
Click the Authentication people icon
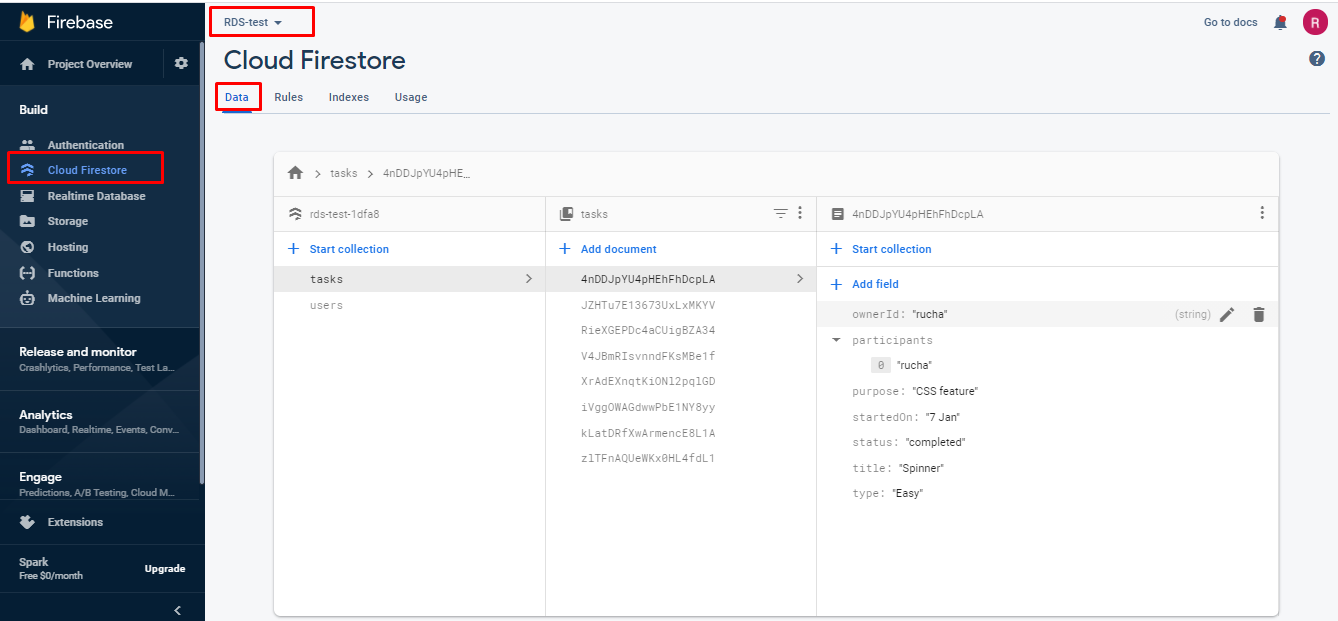[x=28, y=145]
